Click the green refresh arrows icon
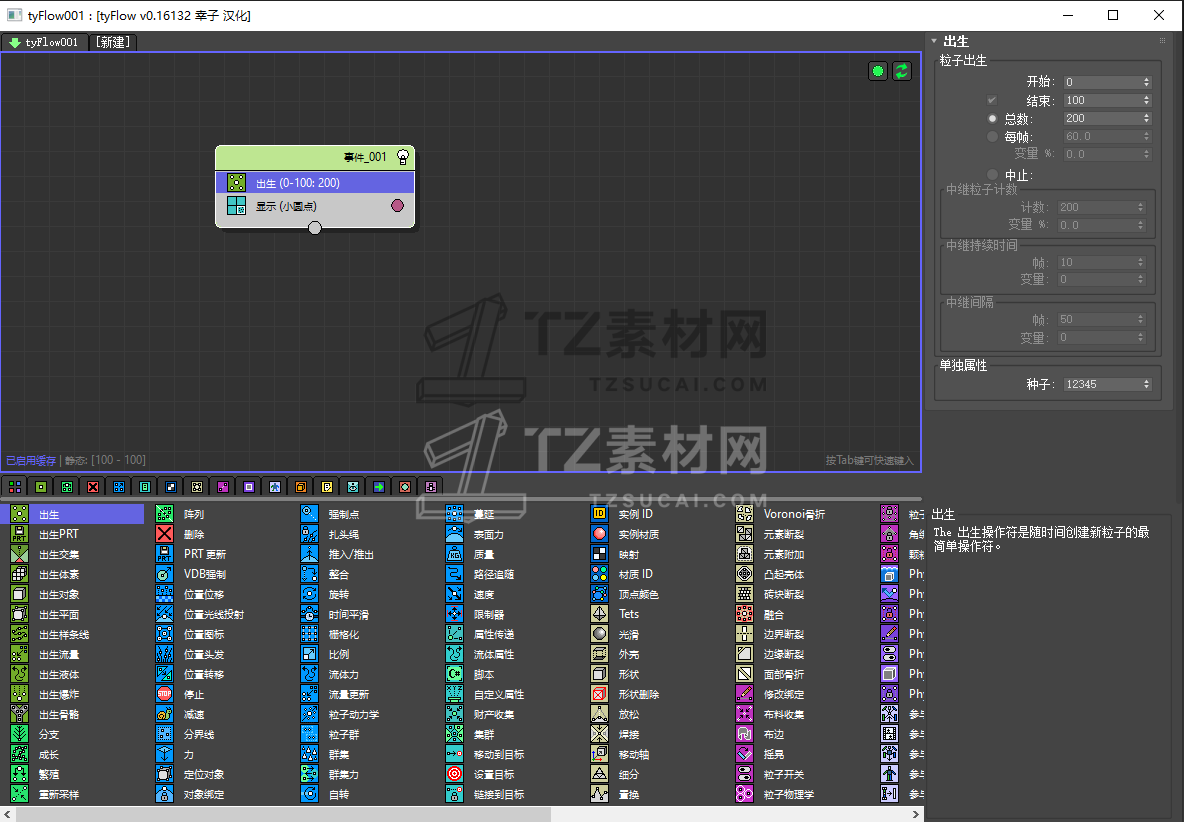1184x822 pixels. point(902,71)
